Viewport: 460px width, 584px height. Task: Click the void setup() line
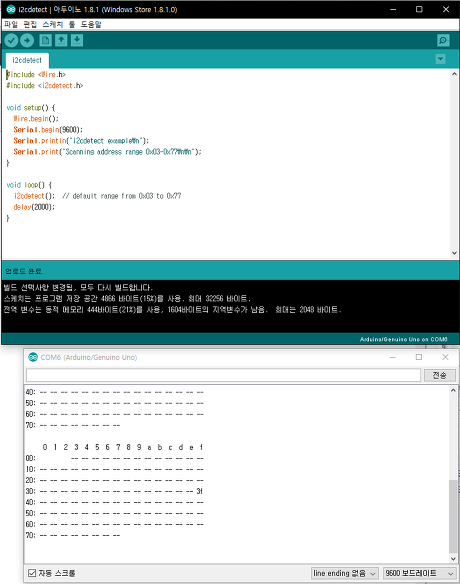click(31, 108)
